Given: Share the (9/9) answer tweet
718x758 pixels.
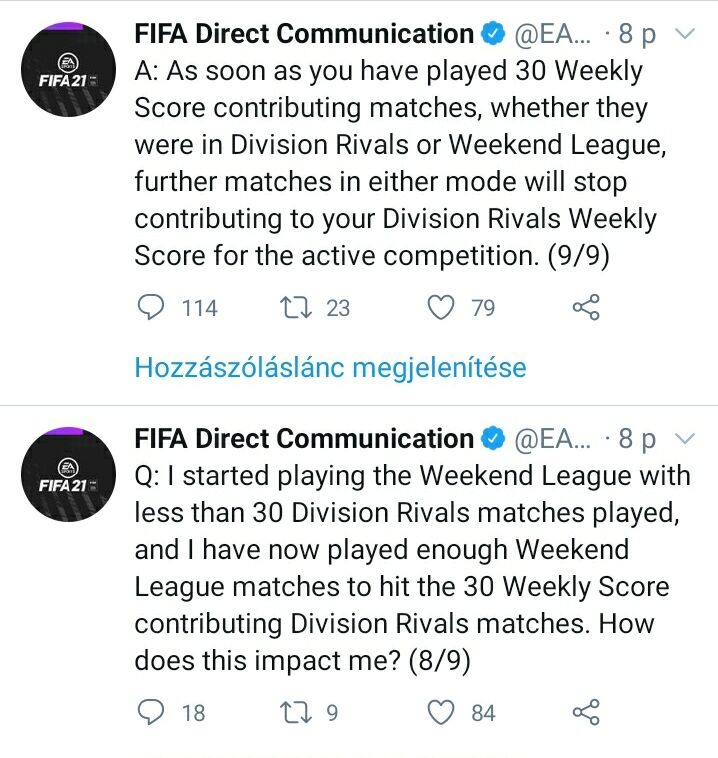Looking at the screenshot, I should pyautogui.click(x=586, y=308).
